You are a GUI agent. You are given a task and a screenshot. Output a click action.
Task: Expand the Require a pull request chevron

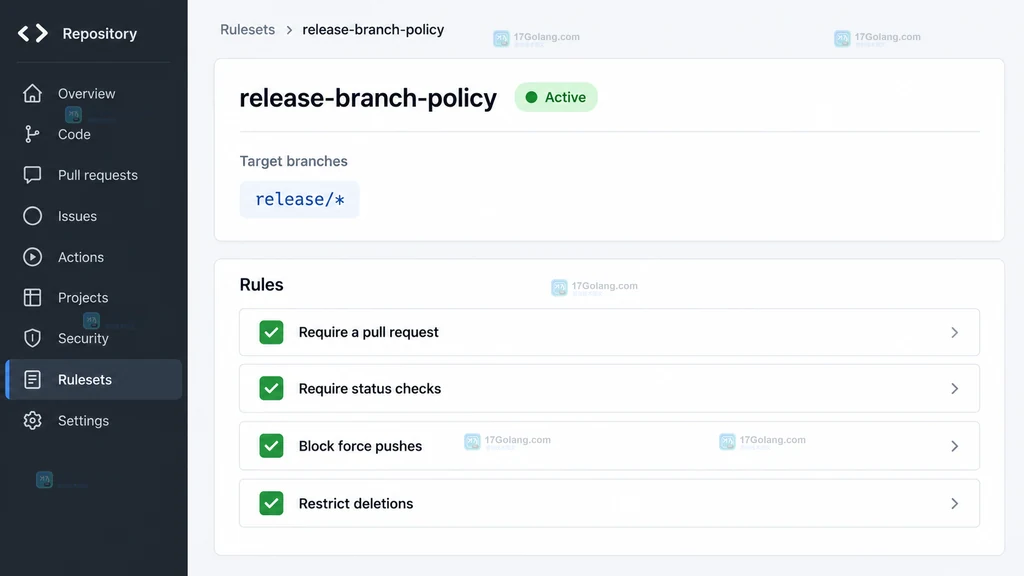pyautogui.click(x=954, y=332)
